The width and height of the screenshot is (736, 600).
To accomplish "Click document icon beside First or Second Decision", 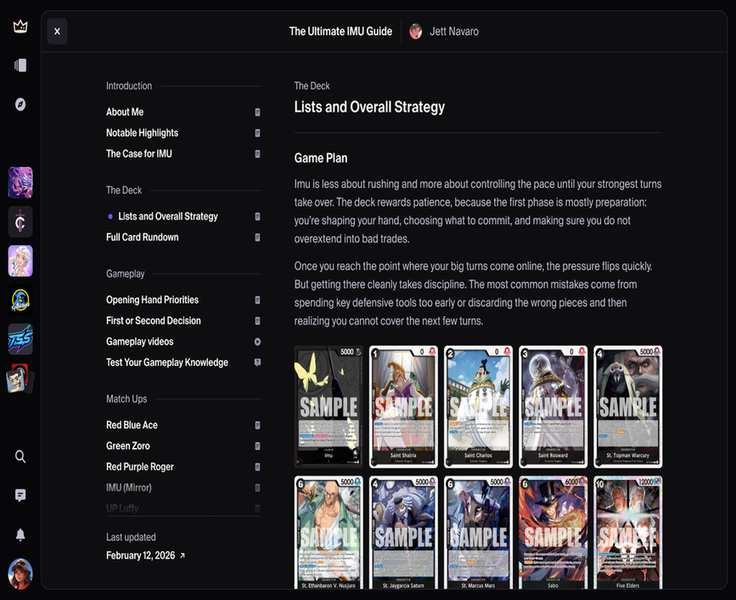I will [257, 321].
